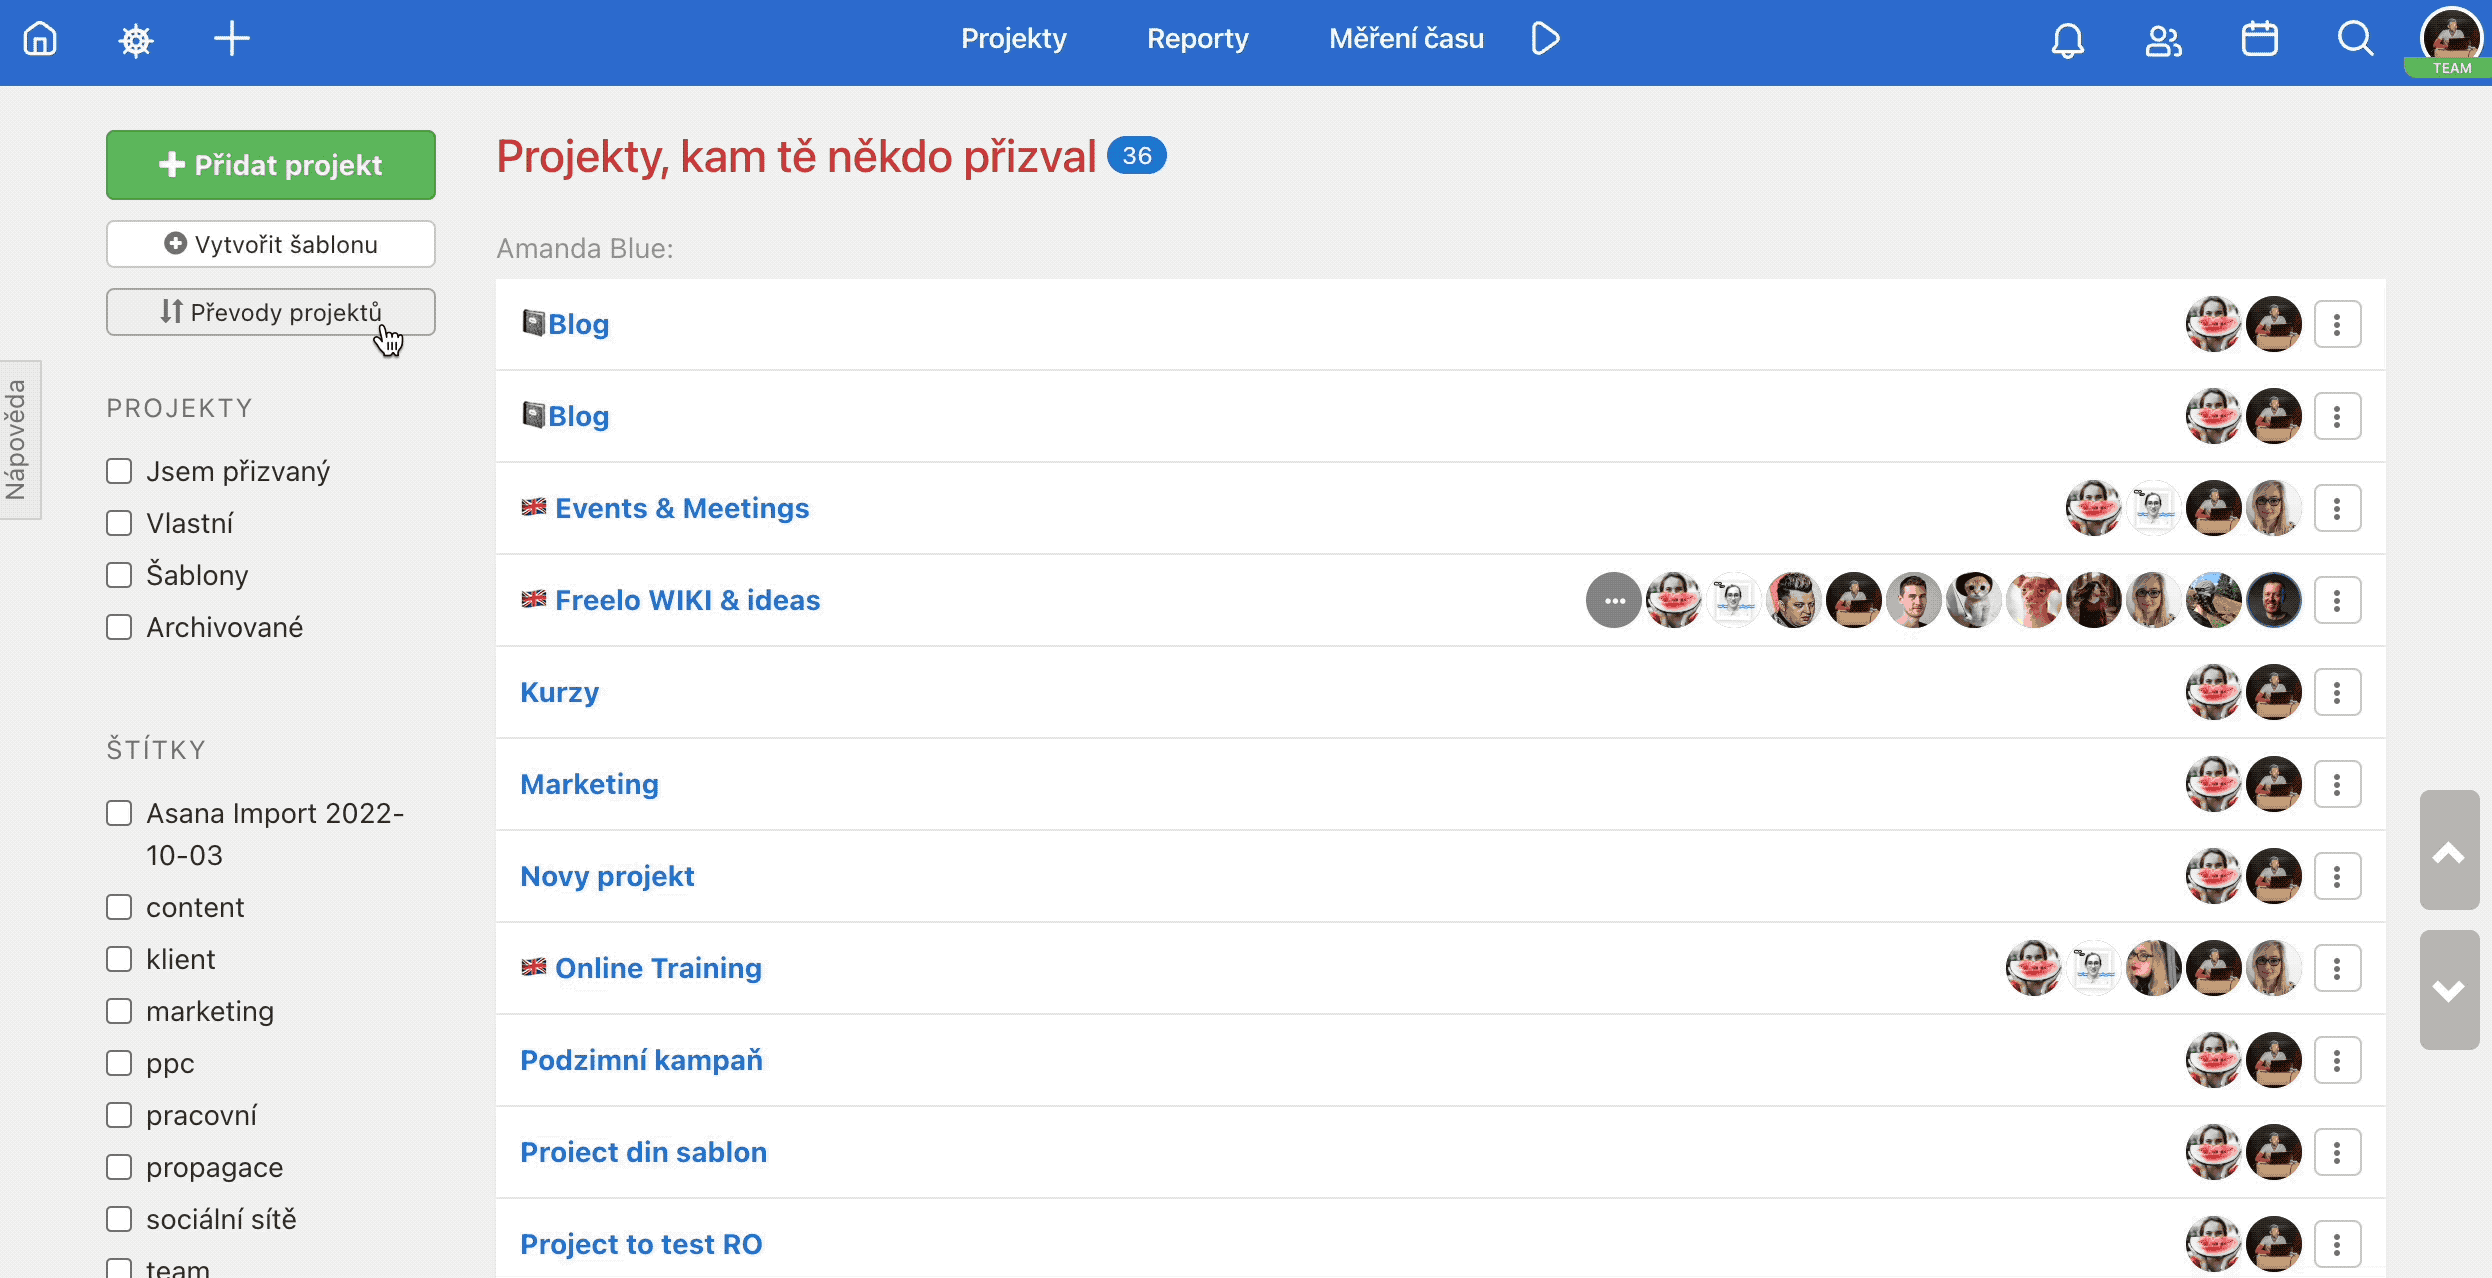Image resolution: width=2492 pixels, height=1278 pixels.
Task: Check the Asana Import 2022-10-03 label
Action: tap(119, 813)
